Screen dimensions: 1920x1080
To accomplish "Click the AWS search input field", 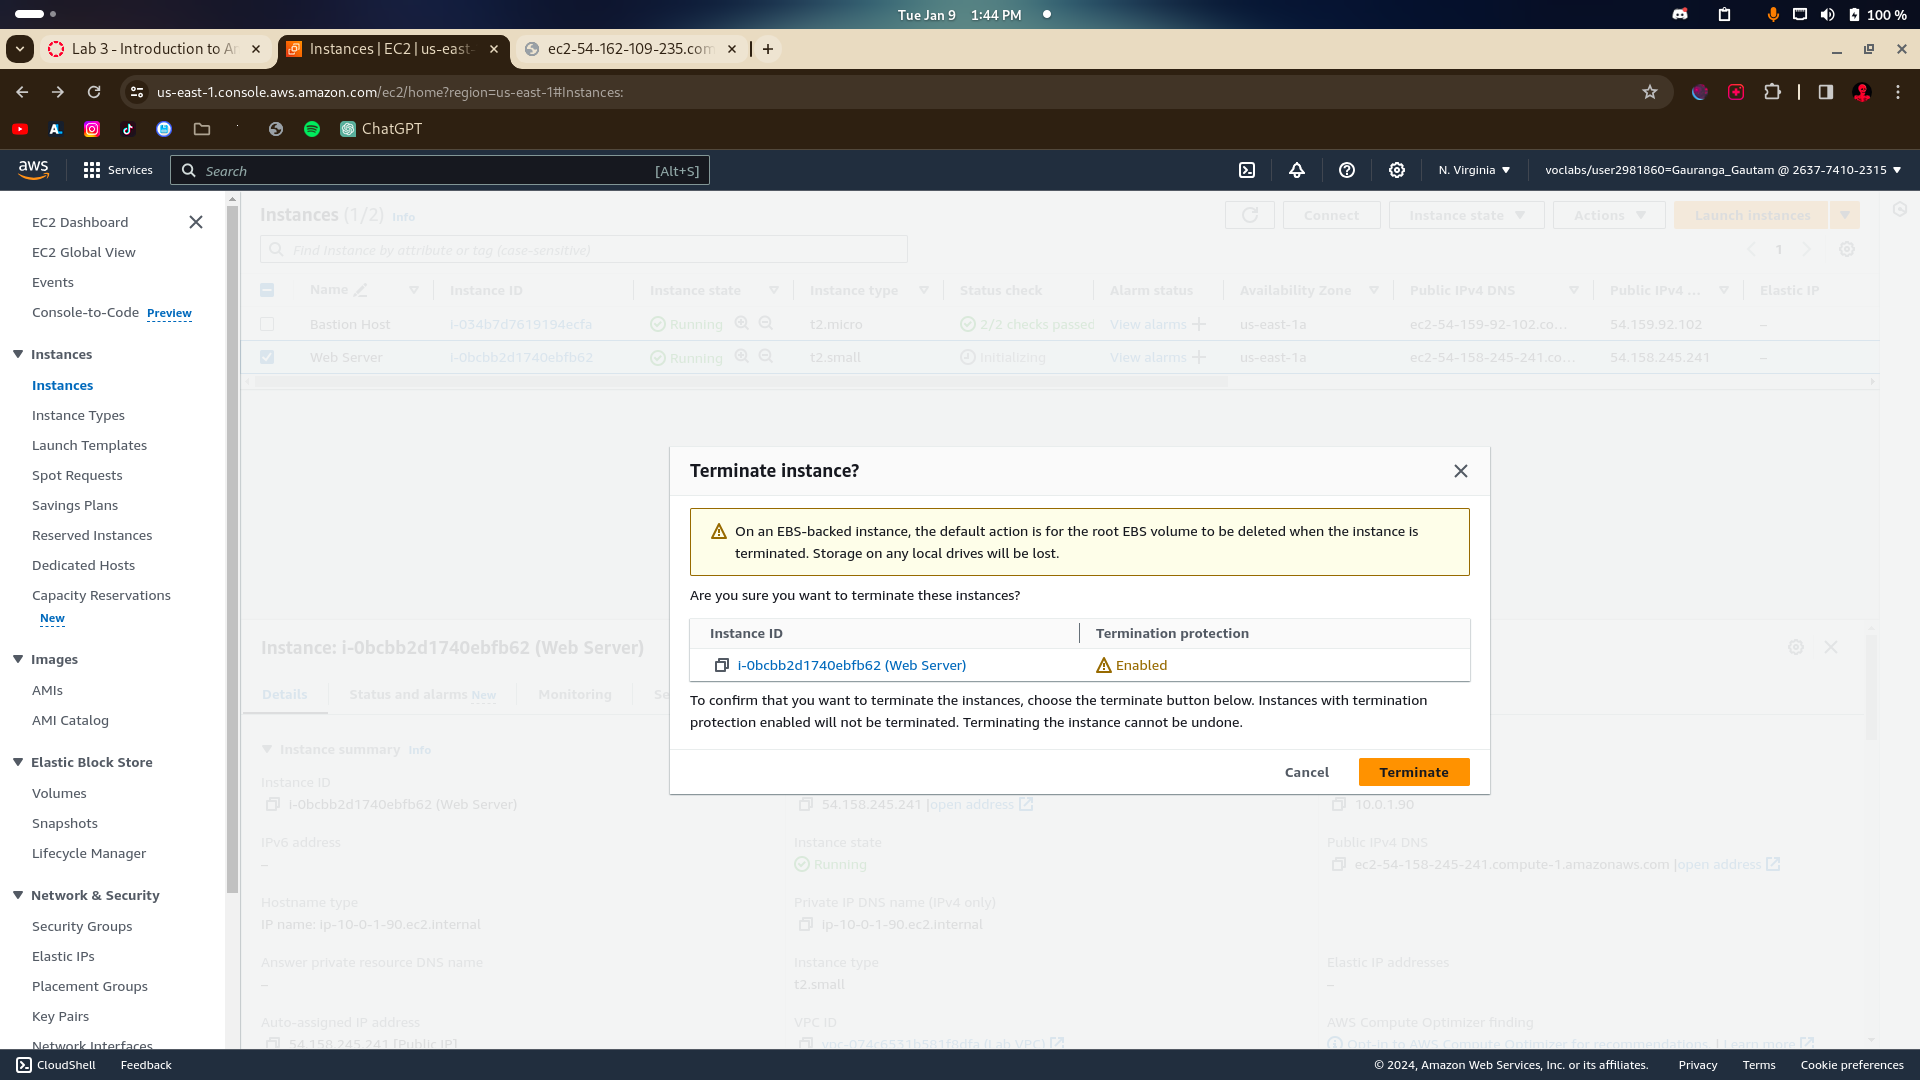I will point(440,171).
